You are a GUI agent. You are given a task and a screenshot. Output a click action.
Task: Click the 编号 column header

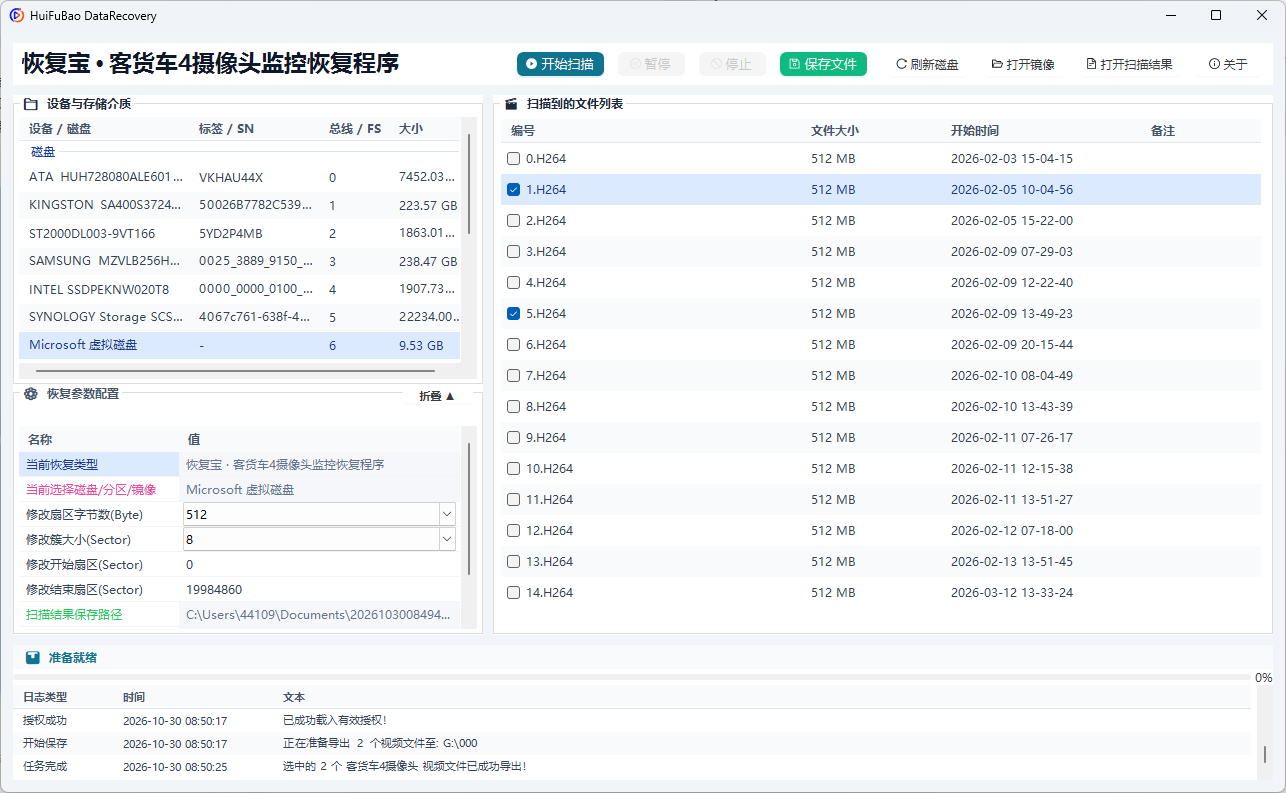[x=523, y=131]
